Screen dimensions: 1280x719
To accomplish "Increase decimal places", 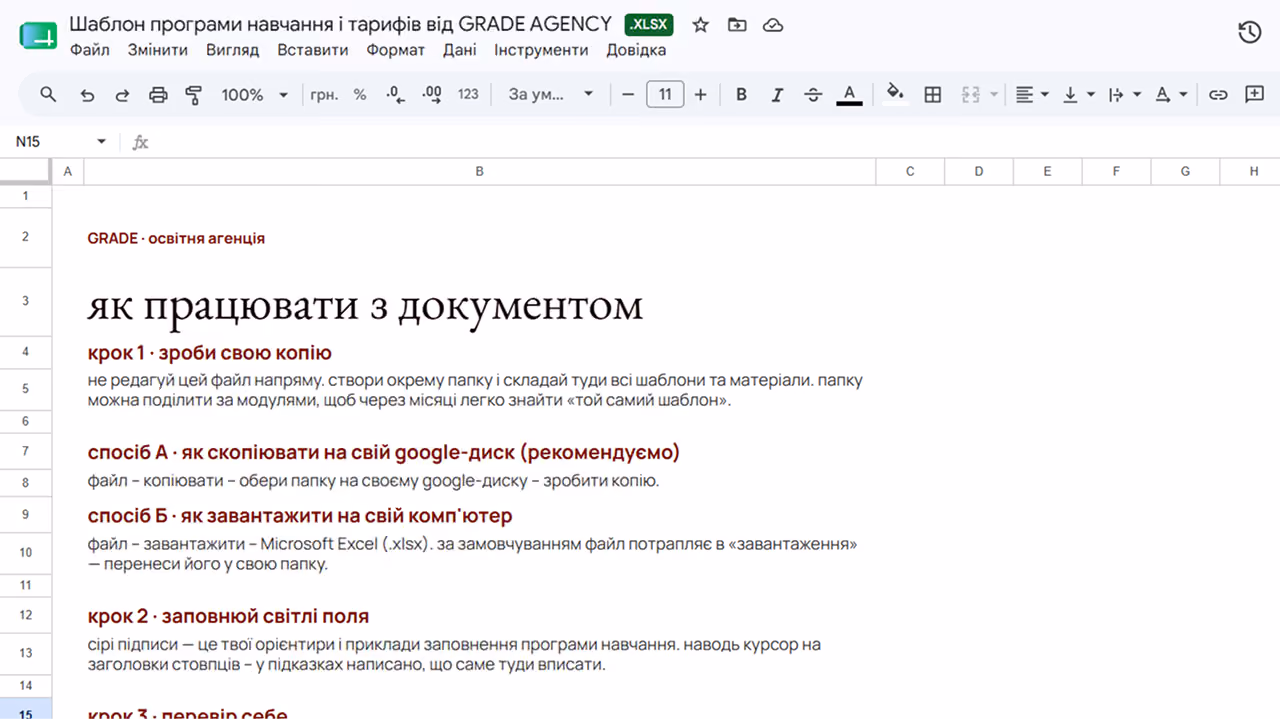I will tap(432, 95).
